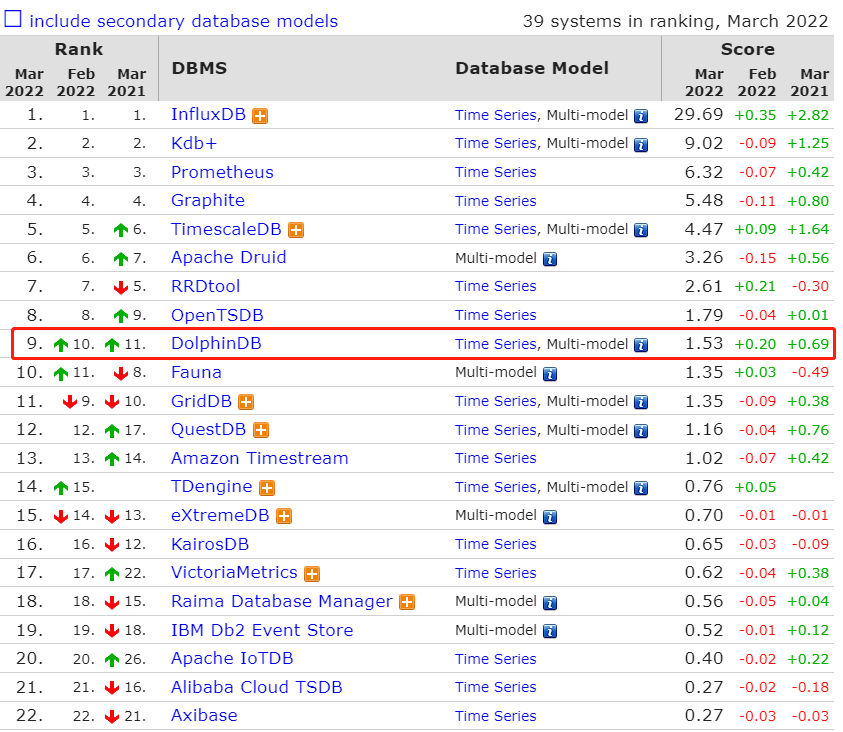Open the include secondary database models link

pyautogui.click(x=183, y=21)
